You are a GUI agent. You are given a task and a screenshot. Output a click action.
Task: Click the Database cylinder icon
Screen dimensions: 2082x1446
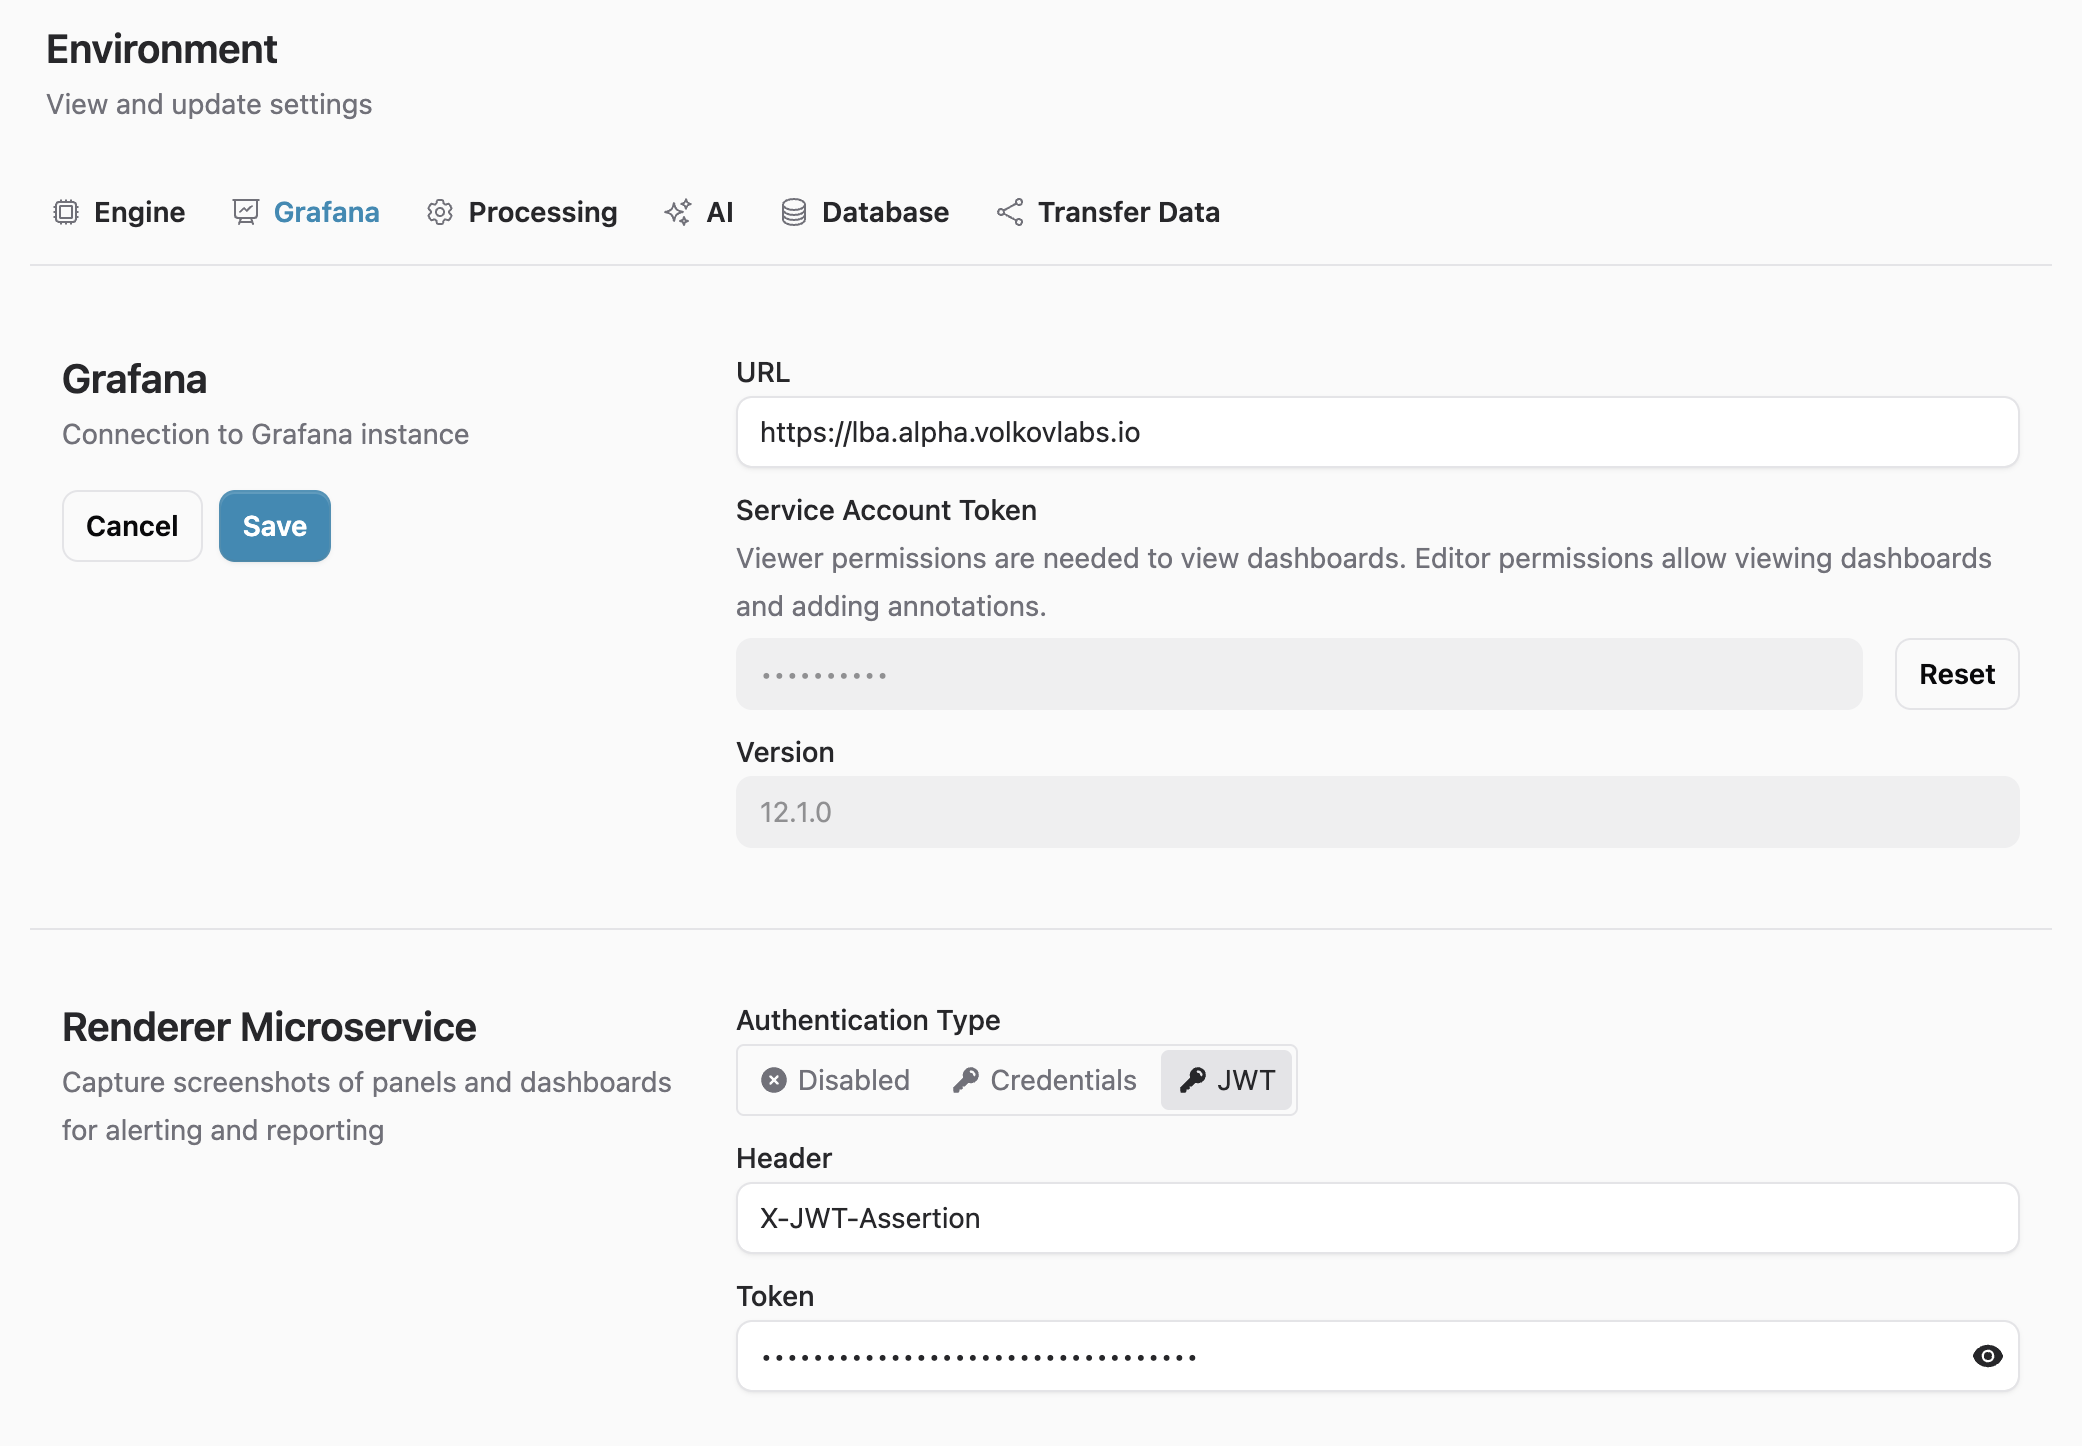[x=794, y=212]
